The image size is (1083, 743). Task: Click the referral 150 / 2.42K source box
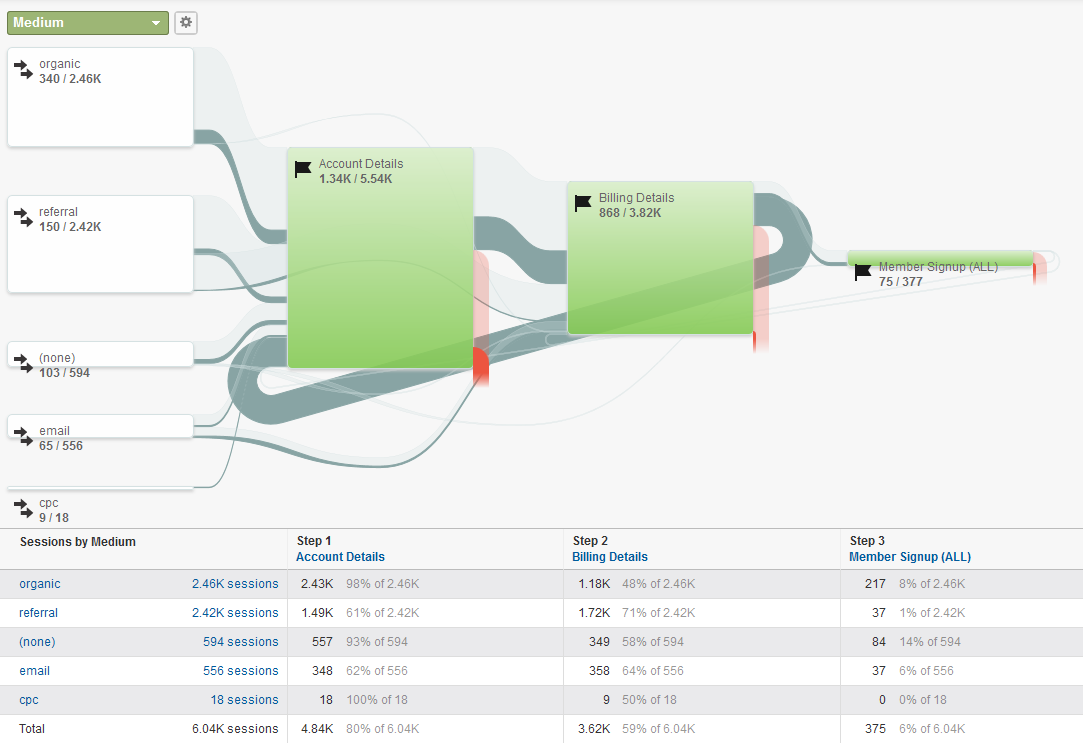click(x=100, y=244)
